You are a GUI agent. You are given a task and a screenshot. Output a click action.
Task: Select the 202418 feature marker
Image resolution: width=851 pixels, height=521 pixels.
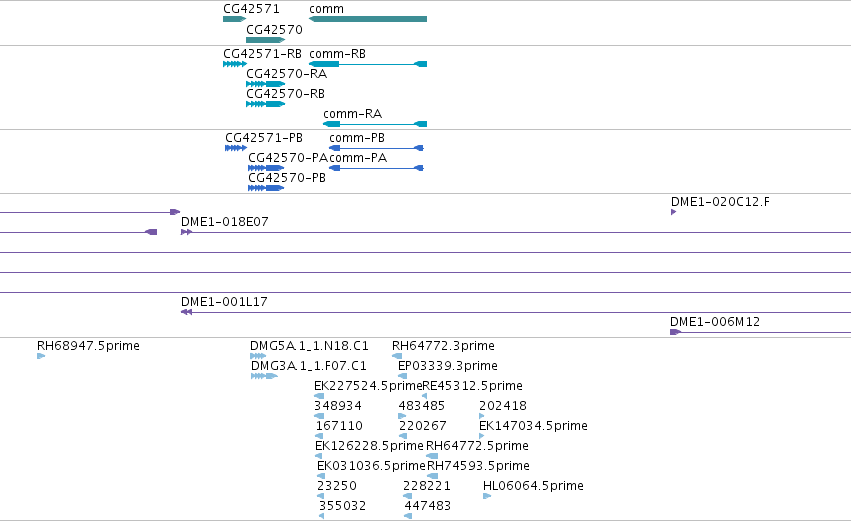click(x=482, y=416)
